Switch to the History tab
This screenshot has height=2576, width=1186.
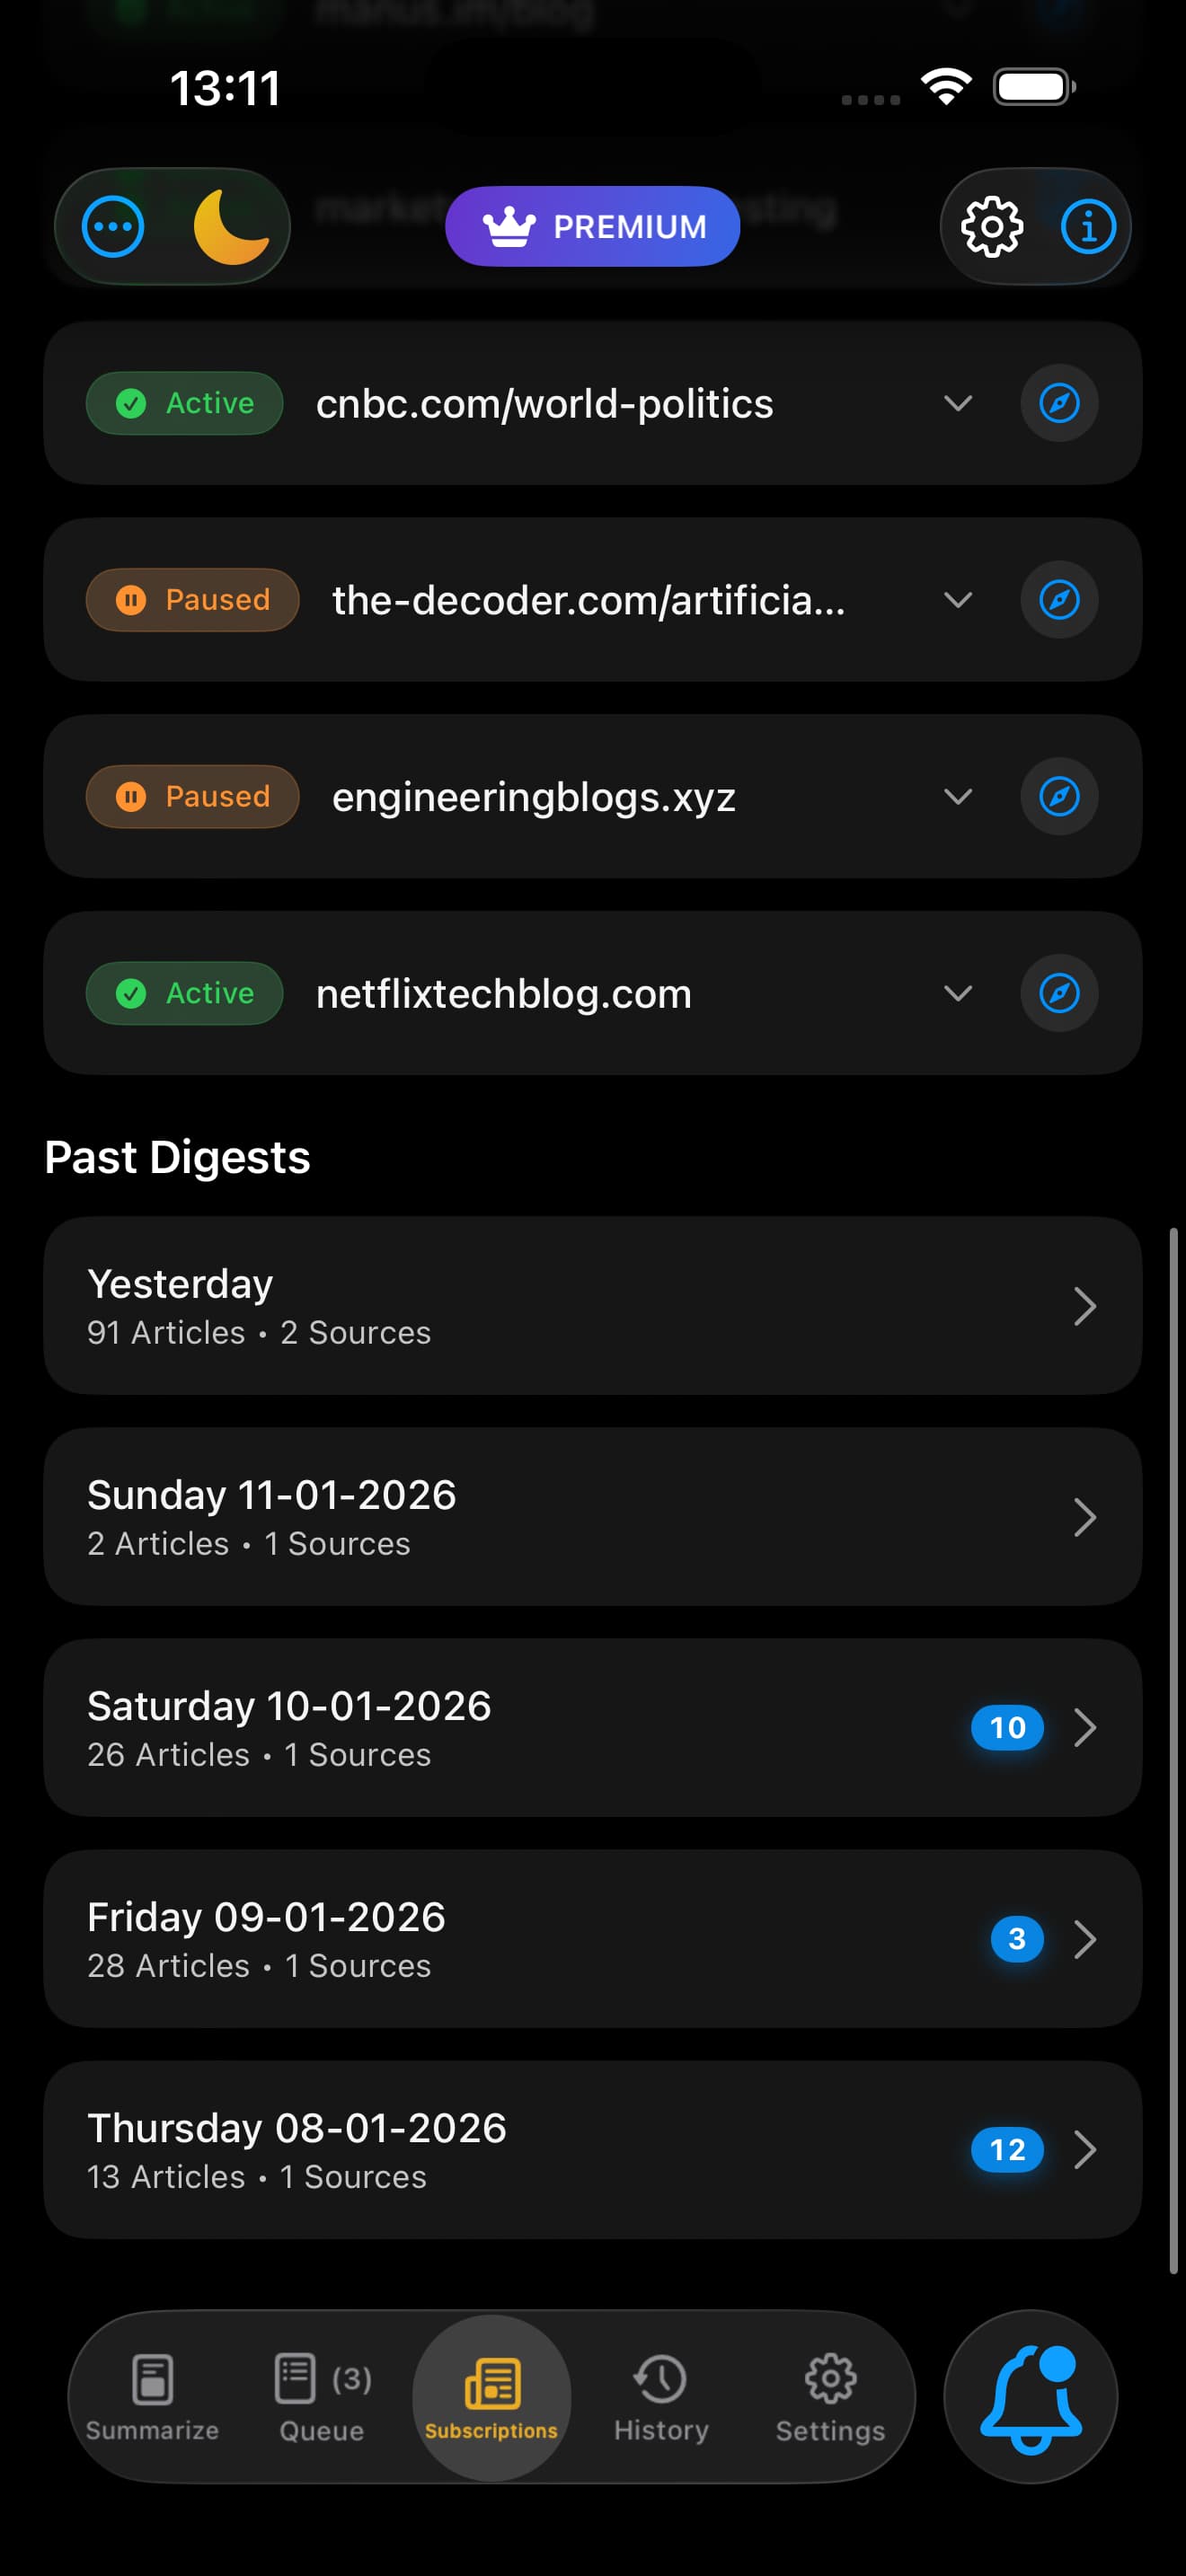point(661,2397)
